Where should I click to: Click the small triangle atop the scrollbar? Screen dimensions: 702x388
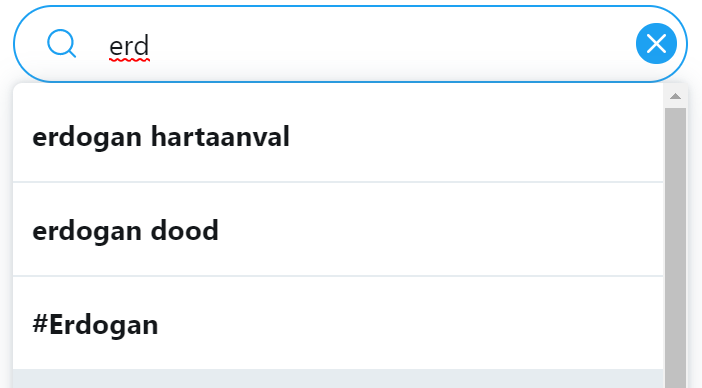coord(675,96)
